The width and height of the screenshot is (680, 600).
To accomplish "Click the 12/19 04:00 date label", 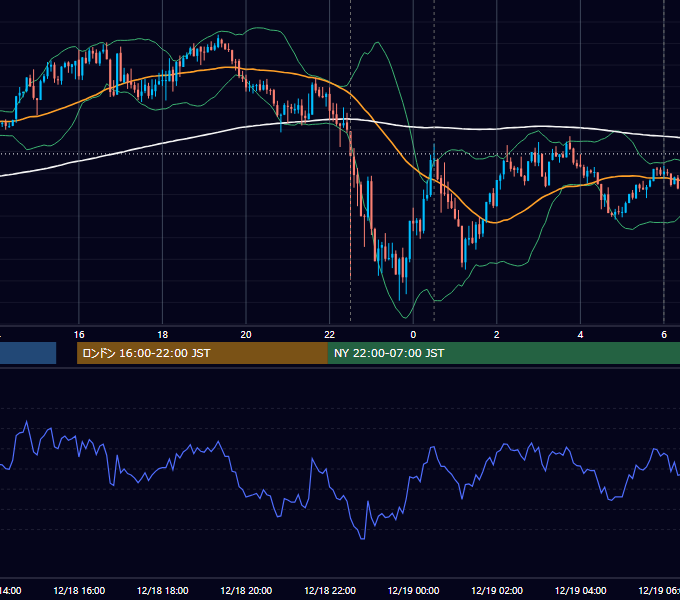I will 581,590.
